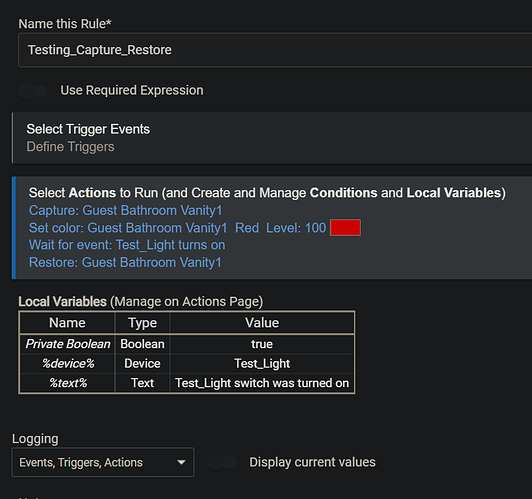
Task: Open the Set color Guest Bathroom Vanity1 action
Action: click(x=177, y=228)
